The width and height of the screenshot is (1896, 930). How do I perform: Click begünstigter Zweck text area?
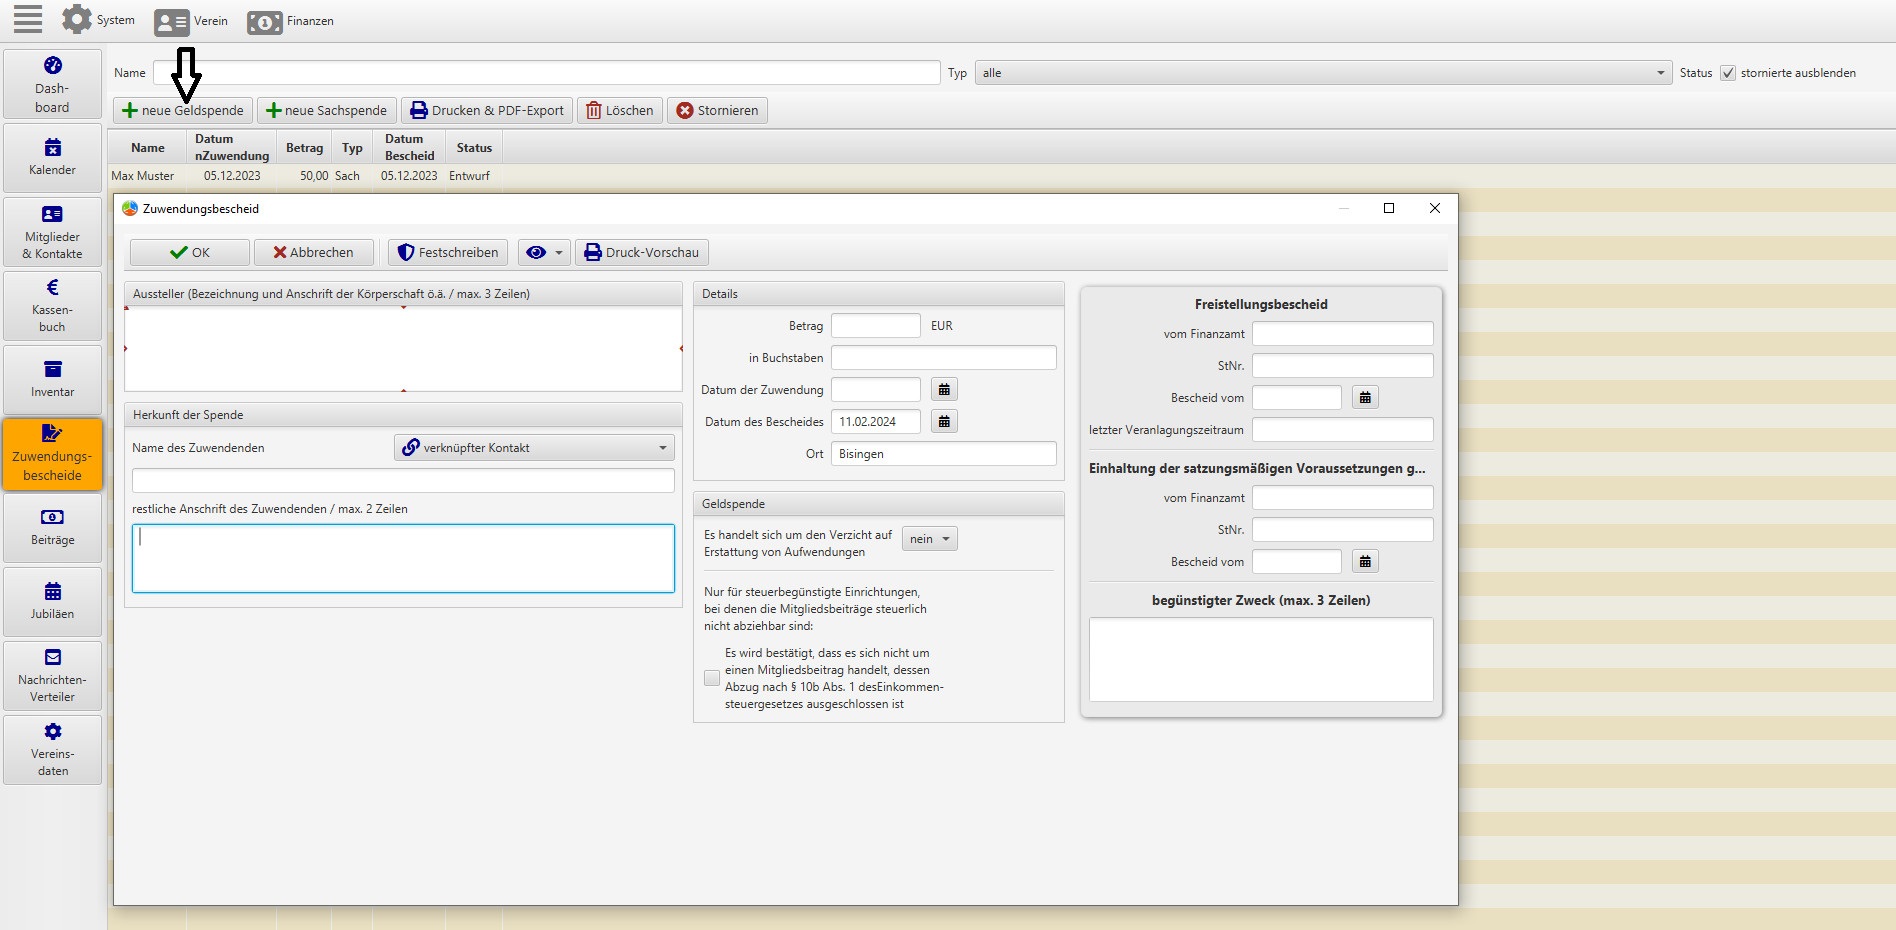1261,660
